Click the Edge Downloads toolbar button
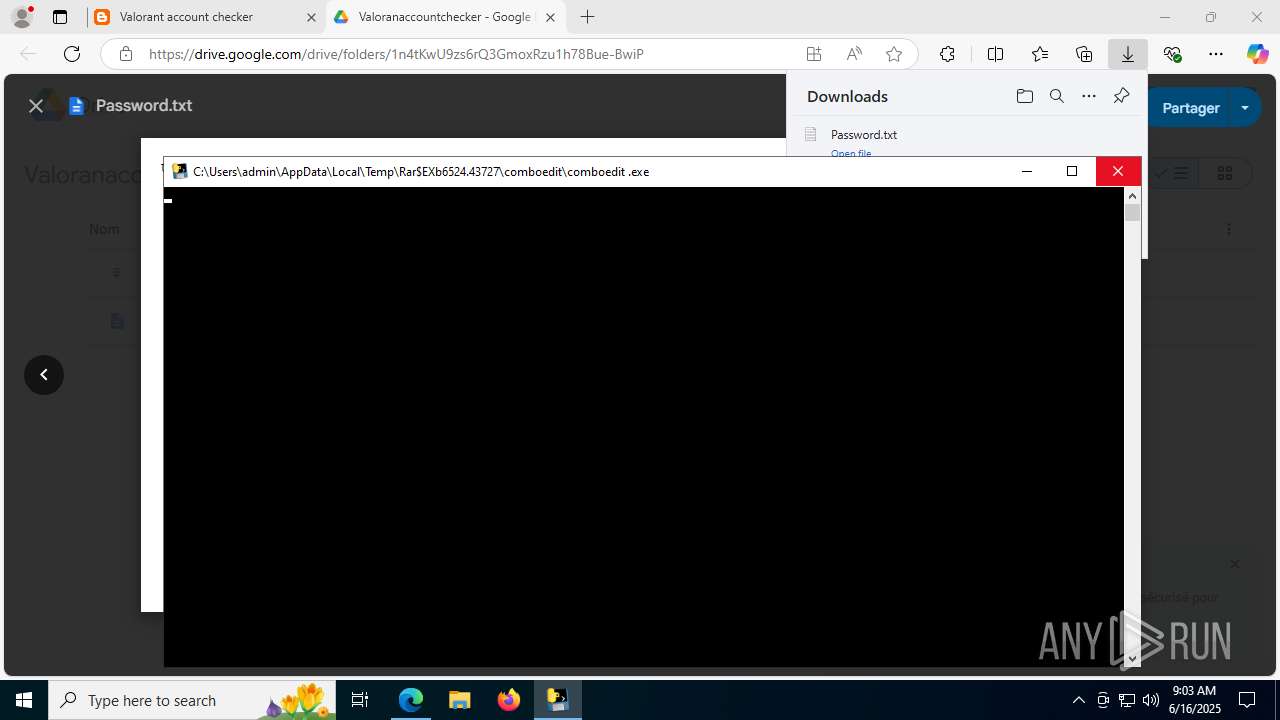 pos(1127,54)
